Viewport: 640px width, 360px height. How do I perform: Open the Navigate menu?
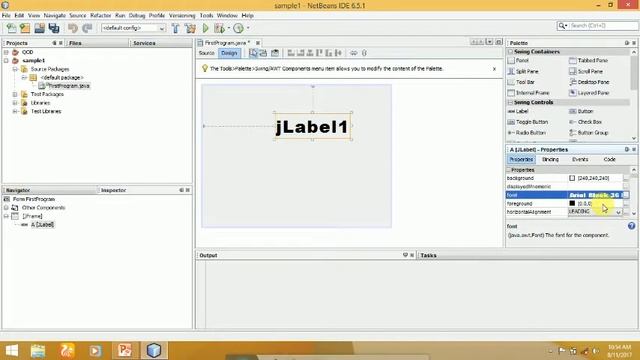pos(55,16)
